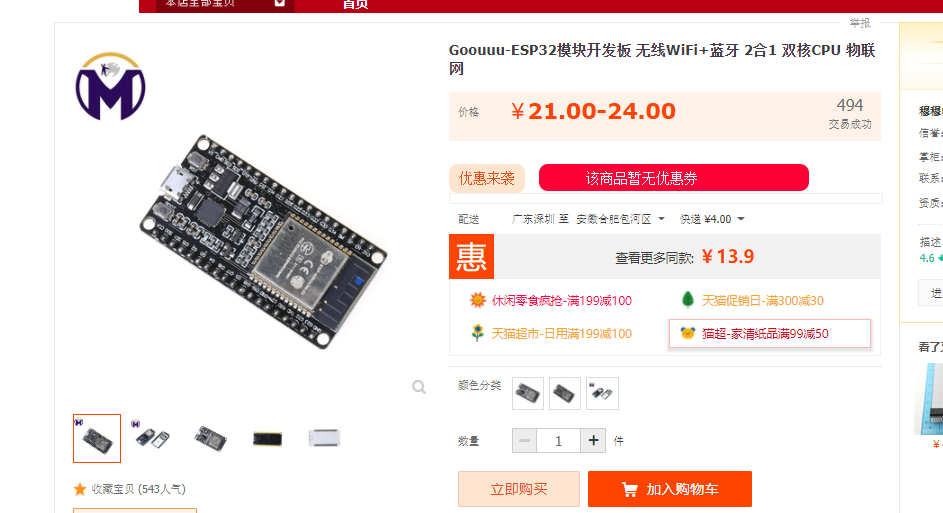
Task: Open the 快递 ¥4.00 shipping dropdown
Action: click(713, 219)
